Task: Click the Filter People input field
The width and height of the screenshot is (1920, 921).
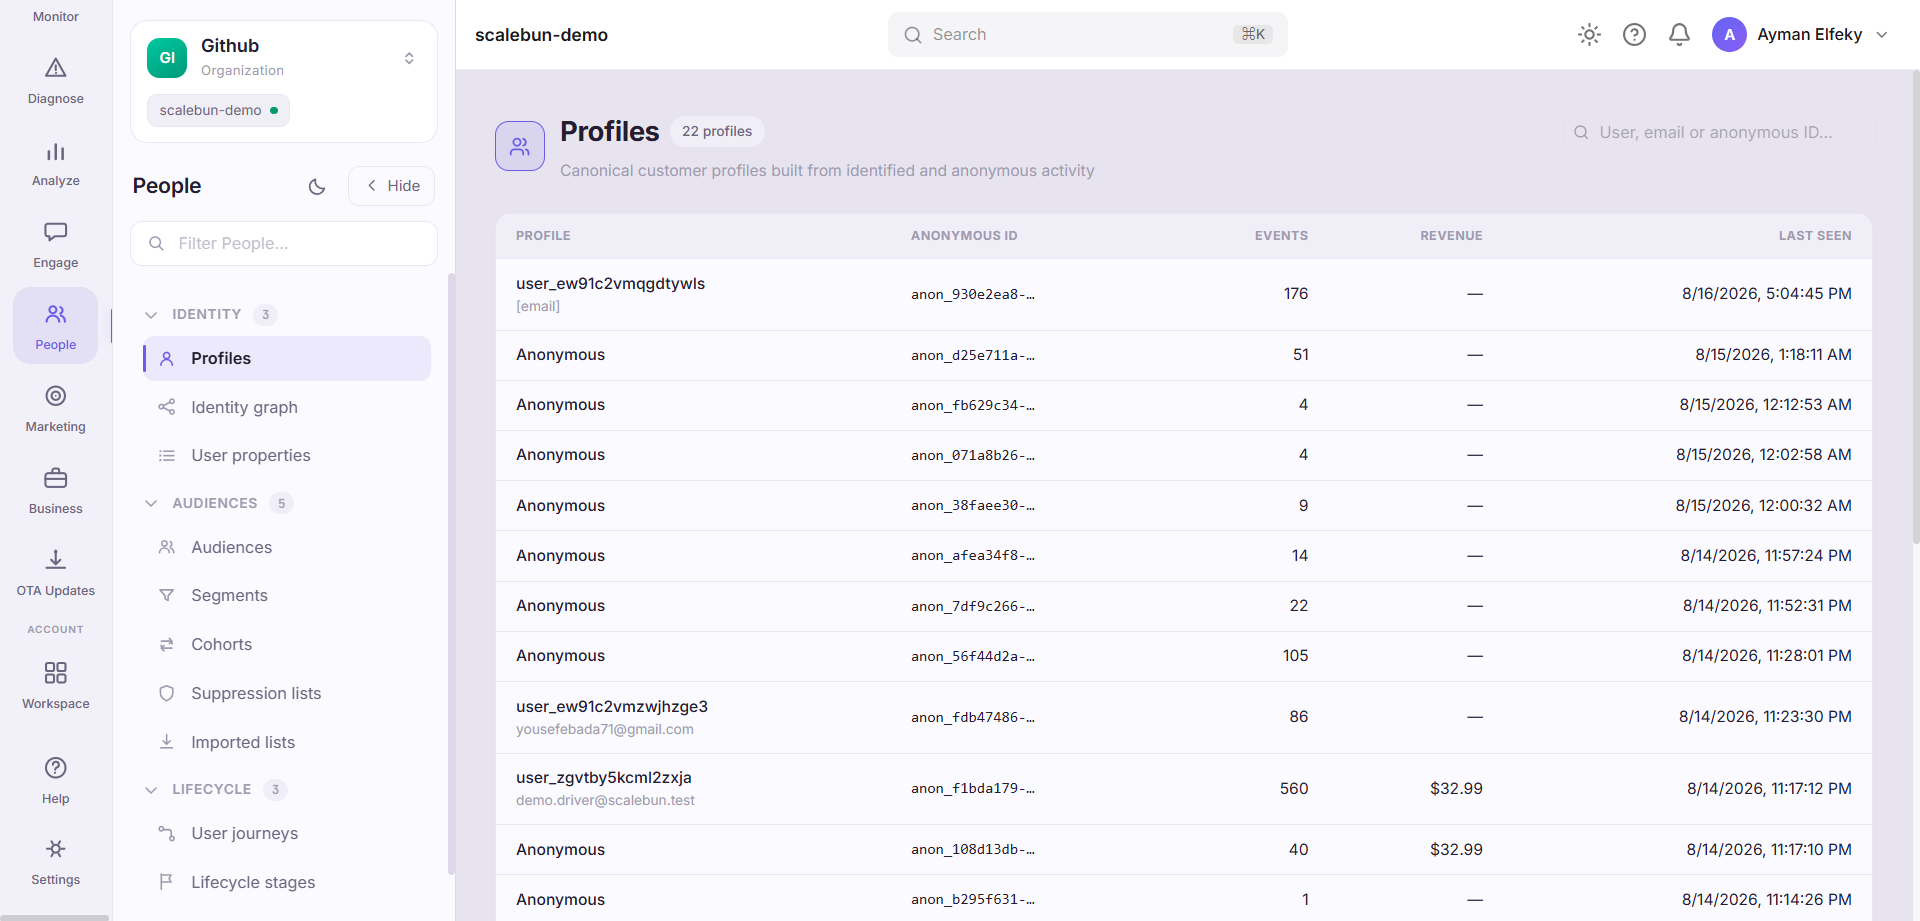Action: 284,243
